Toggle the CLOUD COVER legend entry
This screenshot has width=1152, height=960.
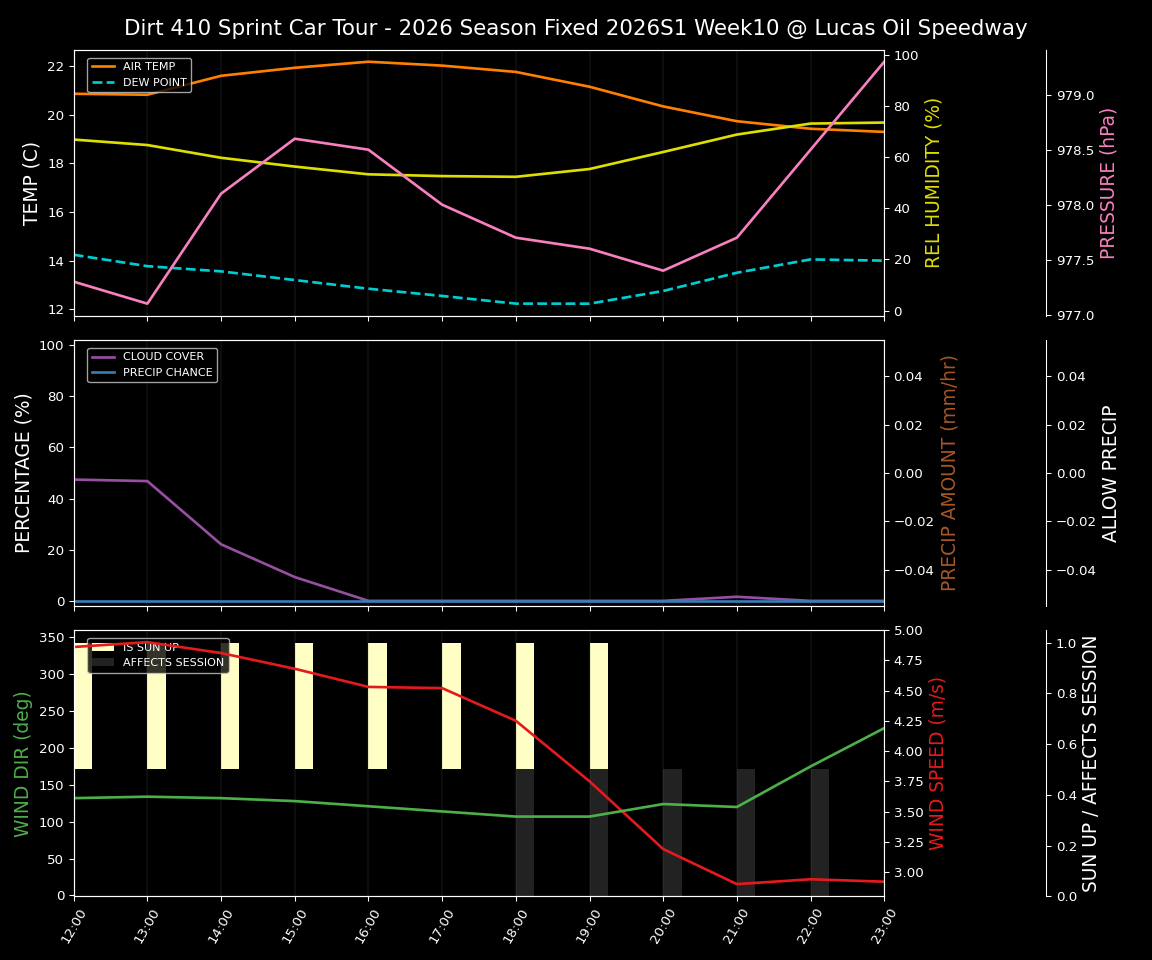pyautogui.click(x=162, y=356)
